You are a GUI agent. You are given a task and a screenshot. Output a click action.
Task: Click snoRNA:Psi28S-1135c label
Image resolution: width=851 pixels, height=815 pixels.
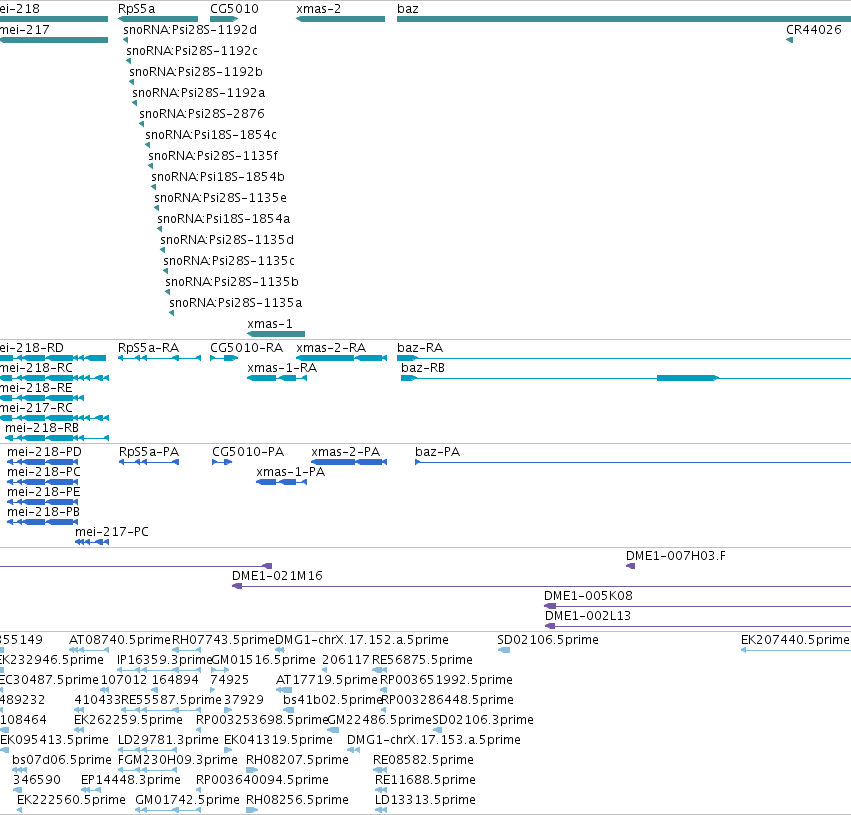229,260
